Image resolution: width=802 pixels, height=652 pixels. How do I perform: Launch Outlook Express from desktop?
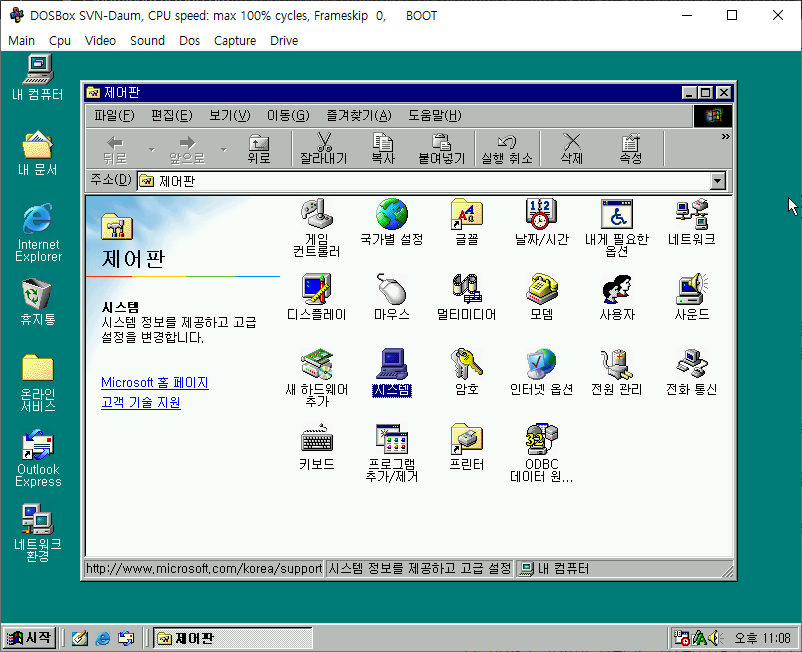(38, 459)
